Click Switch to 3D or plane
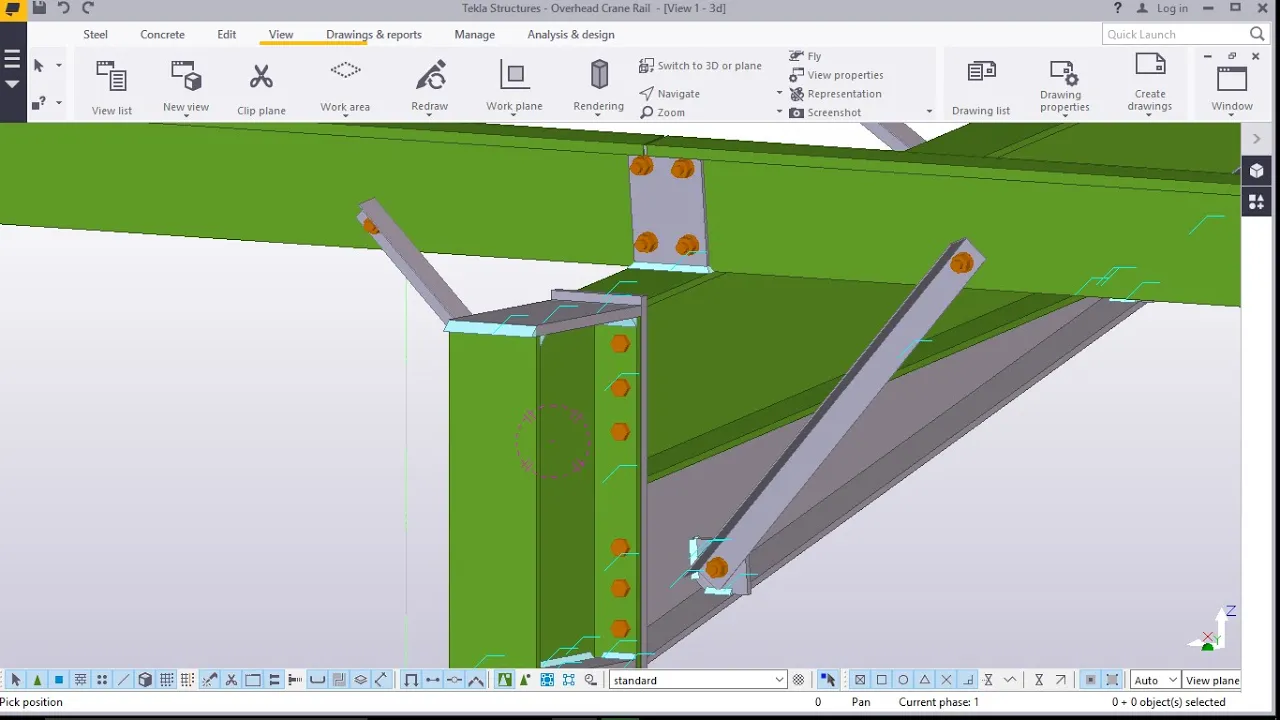This screenshot has height=720, width=1280. (x=700, y=65)
